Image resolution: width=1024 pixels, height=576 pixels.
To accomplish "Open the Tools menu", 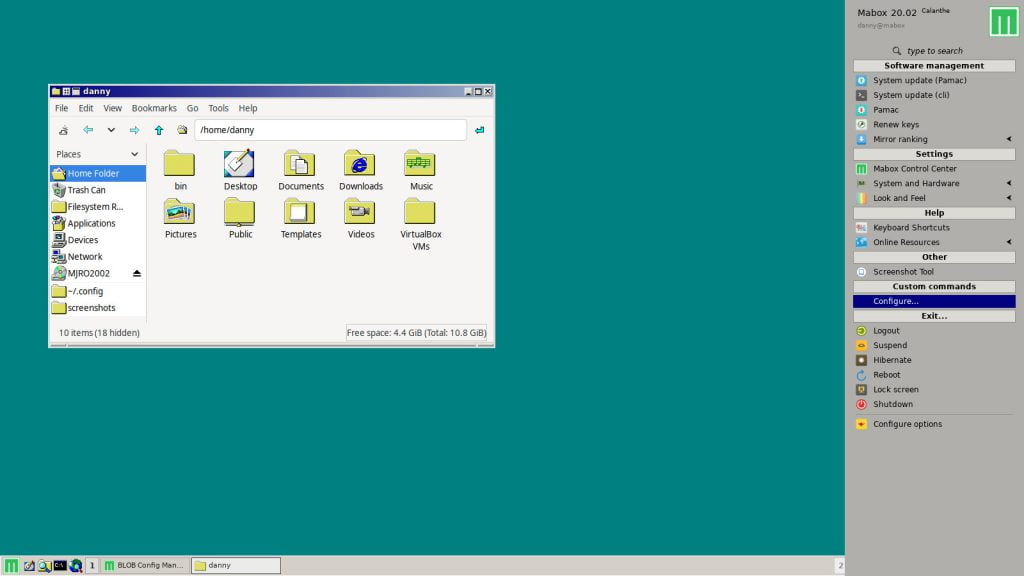I will 218,108.
